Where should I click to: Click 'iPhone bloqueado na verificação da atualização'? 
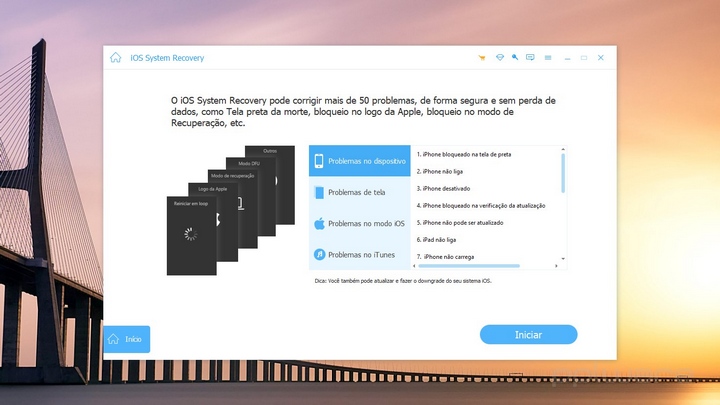[481, 206]
